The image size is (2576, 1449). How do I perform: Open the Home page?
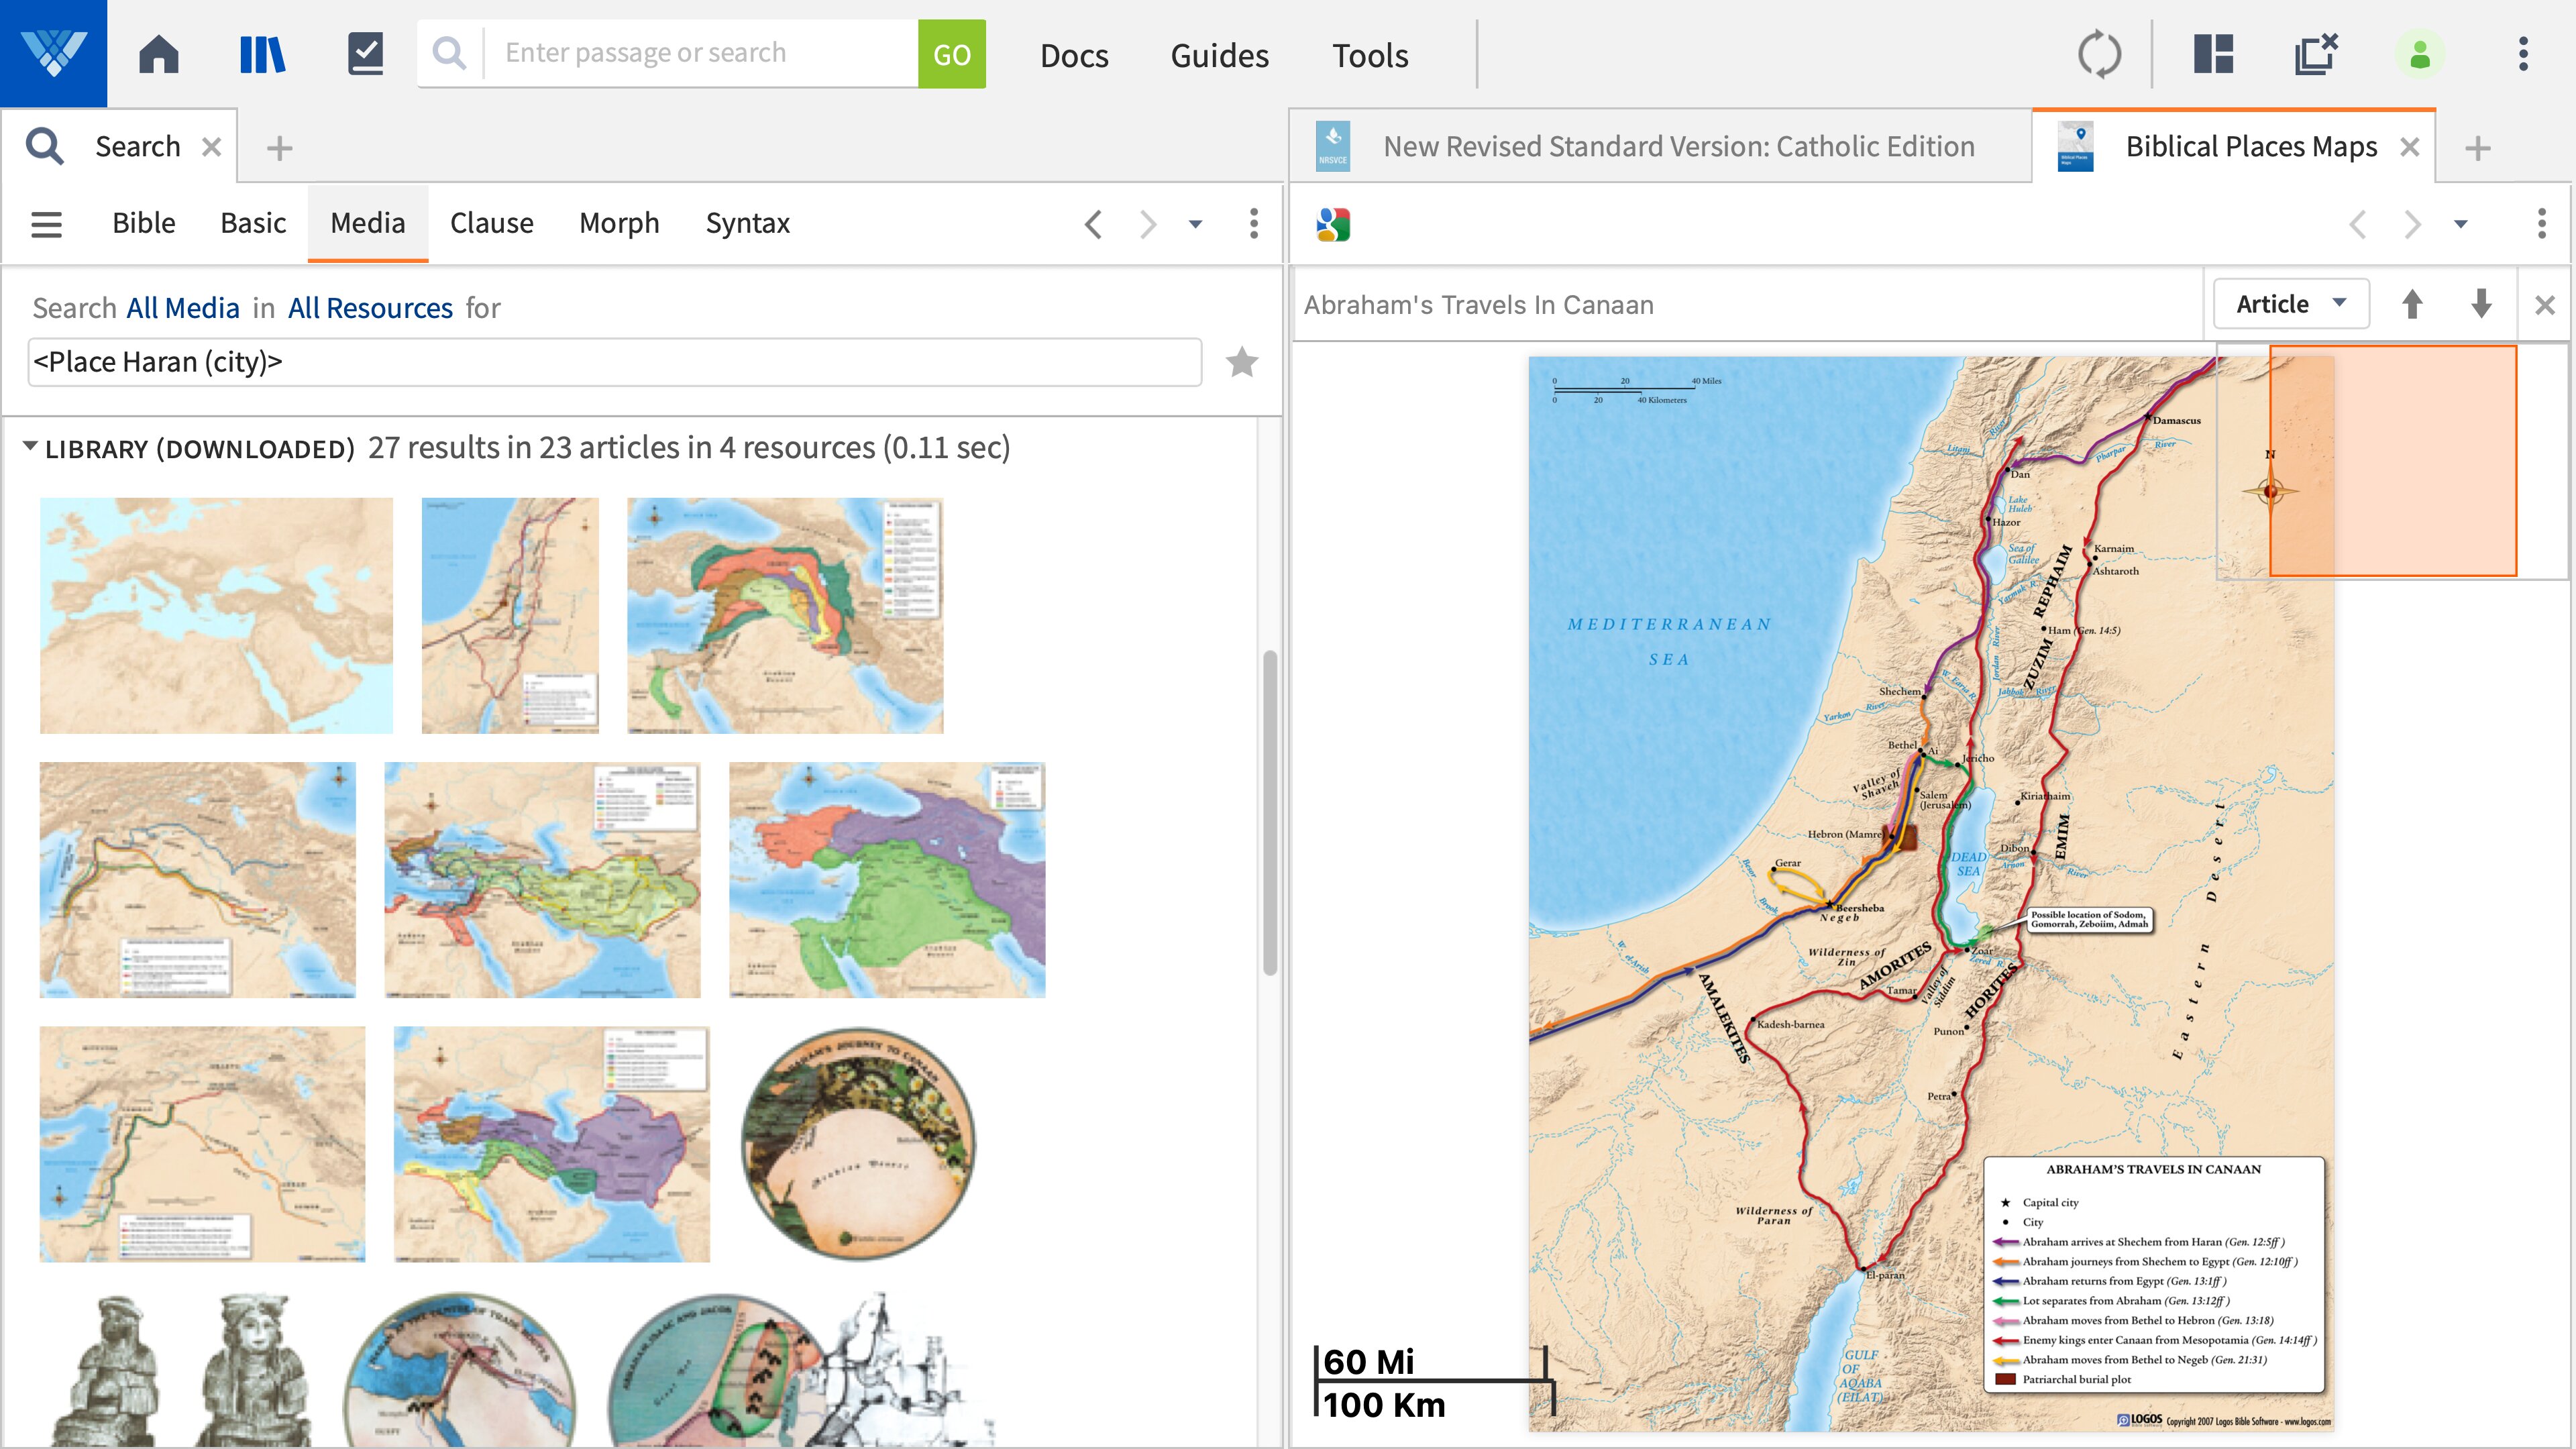[160, 54]
